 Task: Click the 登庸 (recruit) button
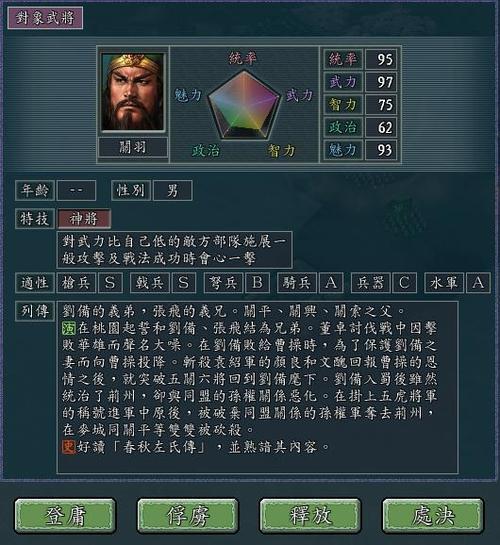coord(65,516)
